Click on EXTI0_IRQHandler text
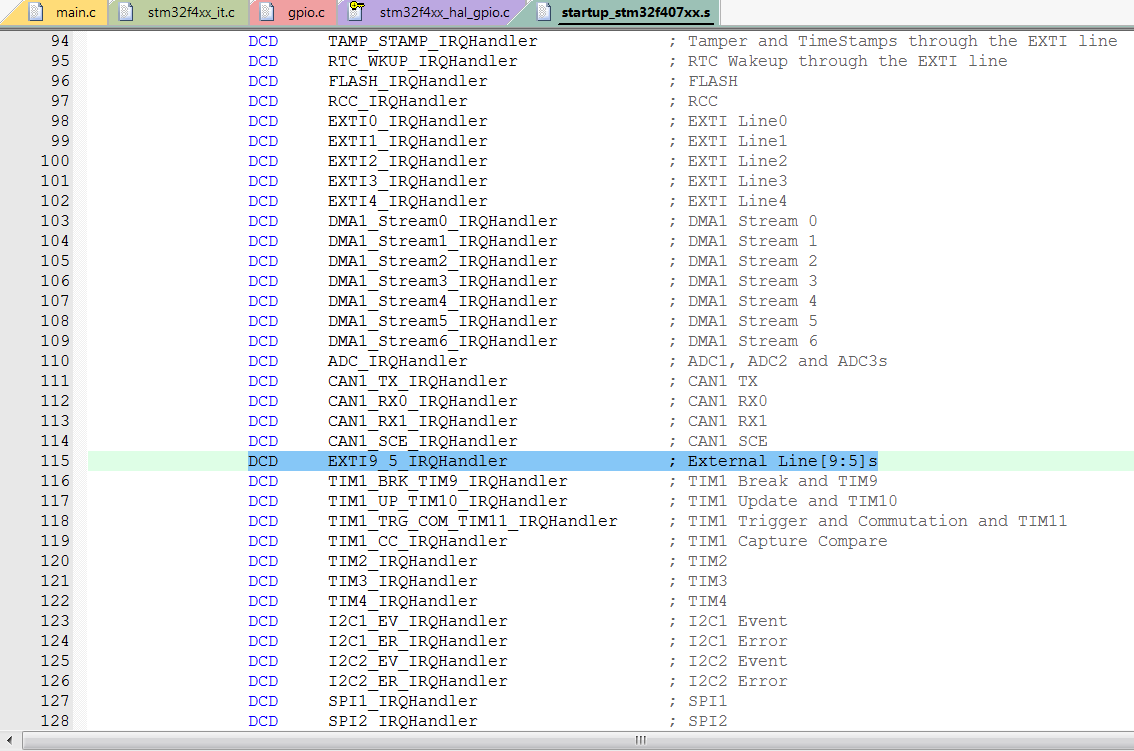Screen dimensions: 1134x751 tap(407, 121)
